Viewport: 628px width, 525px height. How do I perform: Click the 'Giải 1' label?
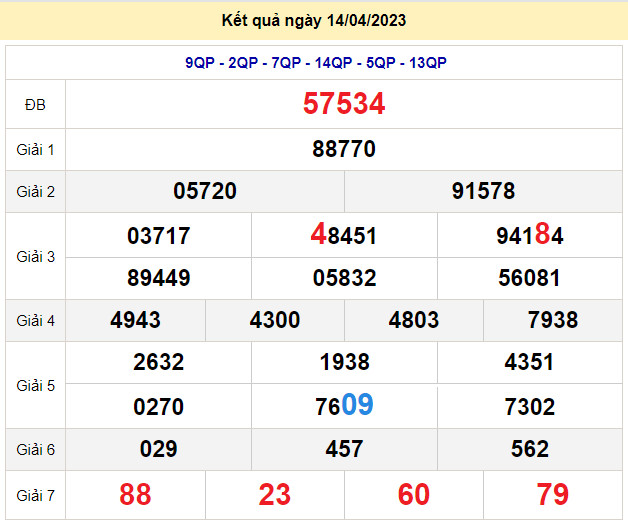pyautogui.click(x=35, y=150)
